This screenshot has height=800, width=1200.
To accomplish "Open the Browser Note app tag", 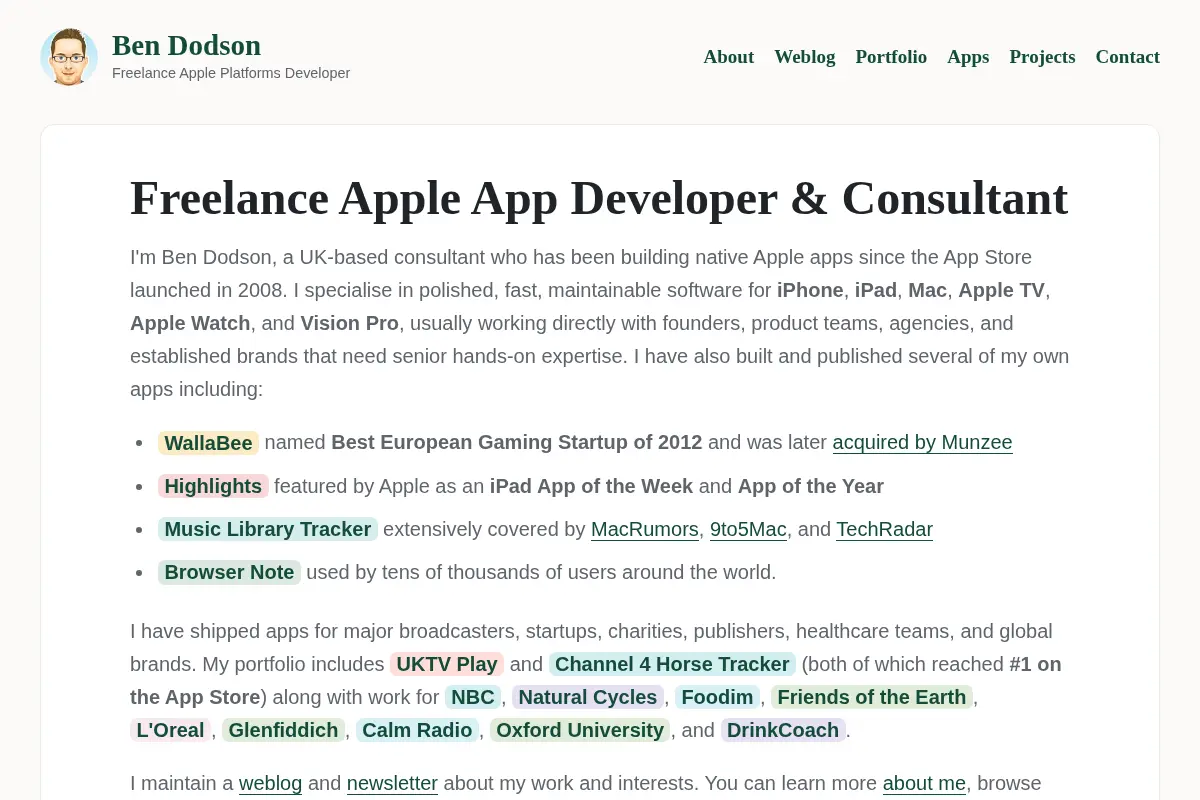I will coord(229,572).
